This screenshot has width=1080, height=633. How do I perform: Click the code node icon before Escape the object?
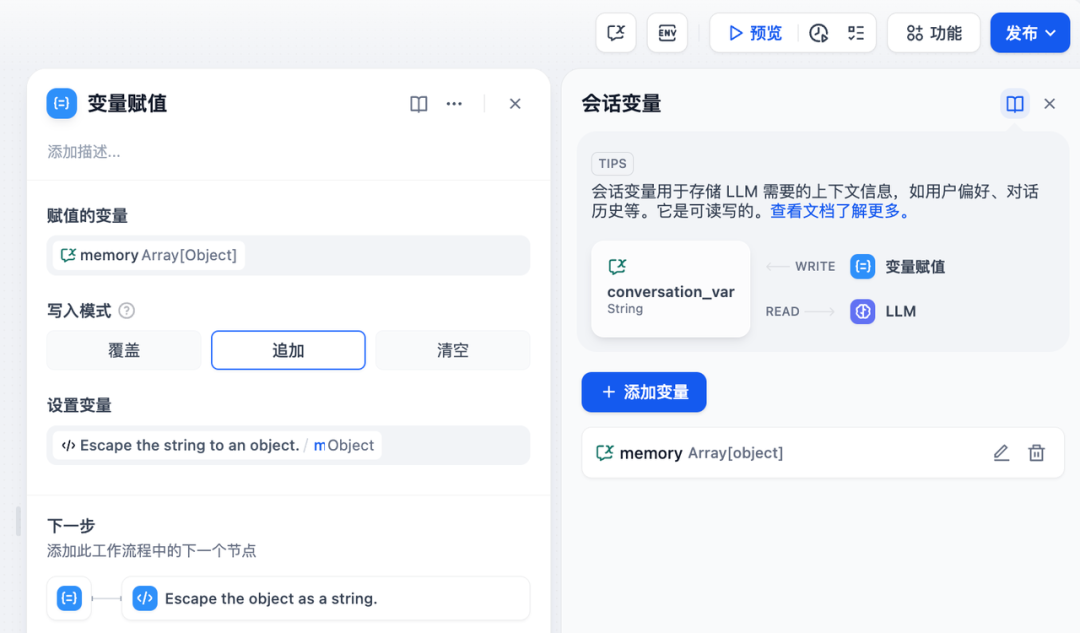pyautogui.click(x=145, y=598)
